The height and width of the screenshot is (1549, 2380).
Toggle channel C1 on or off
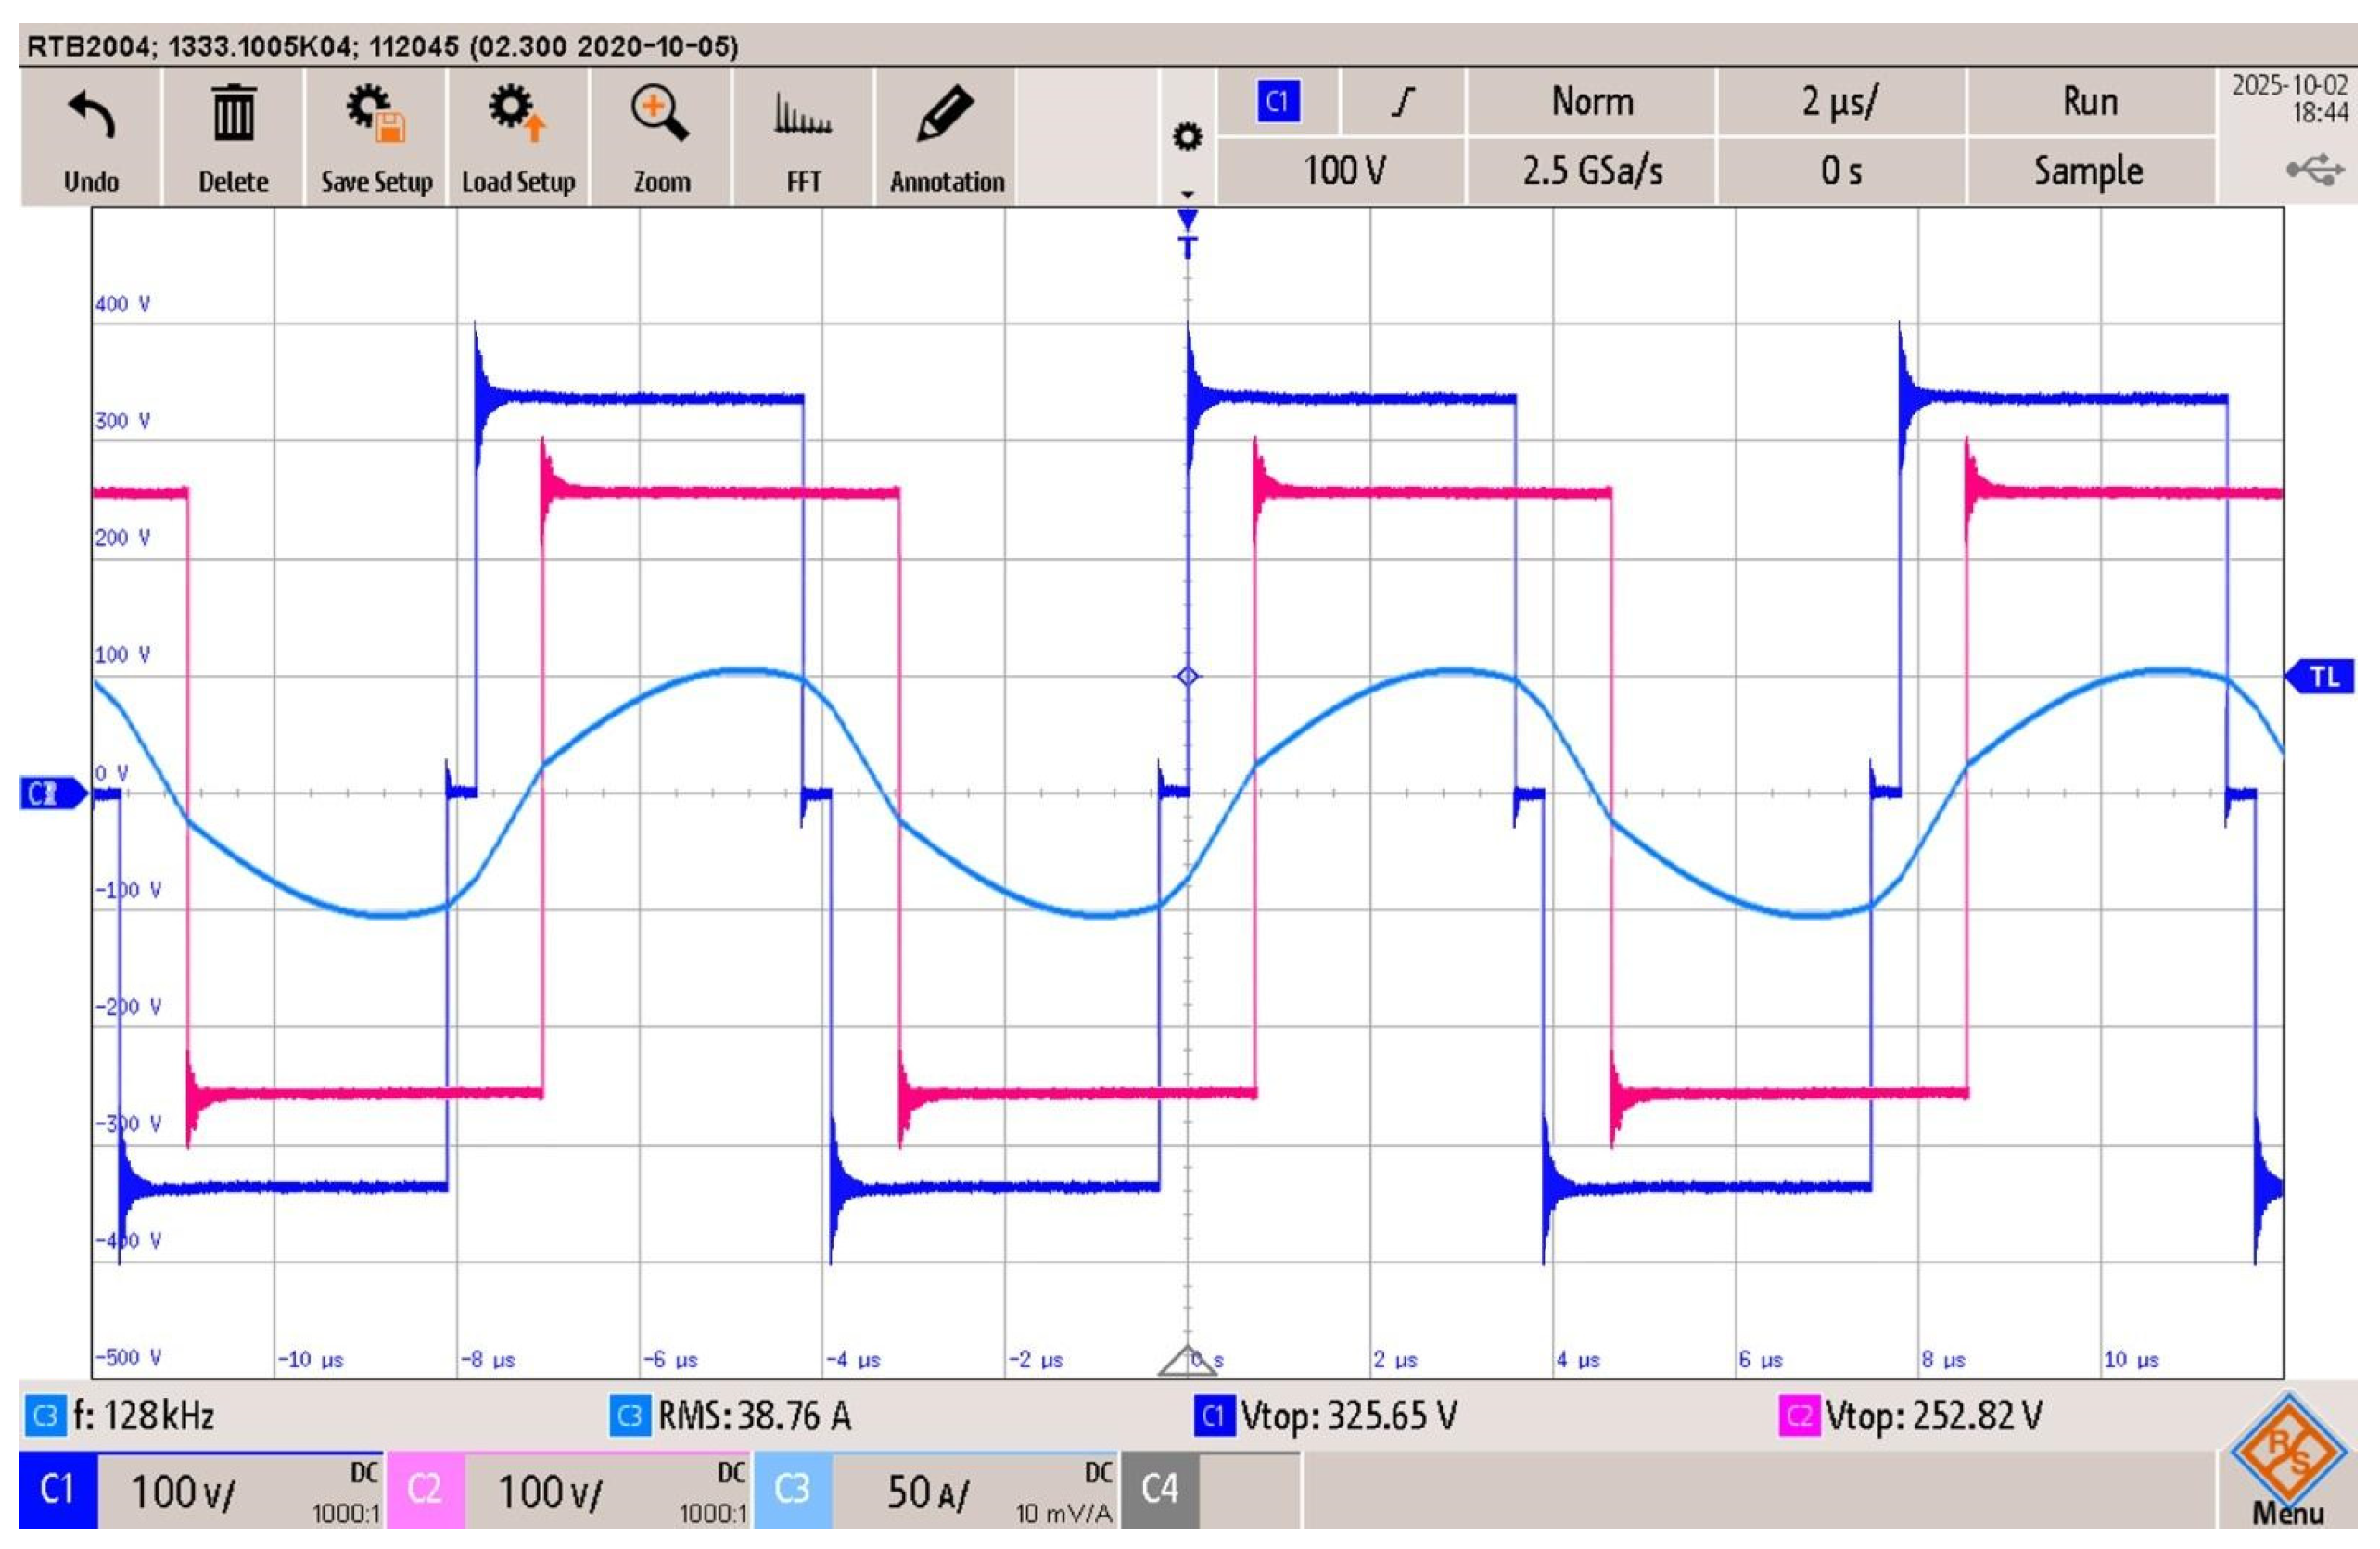point(58,1490)
